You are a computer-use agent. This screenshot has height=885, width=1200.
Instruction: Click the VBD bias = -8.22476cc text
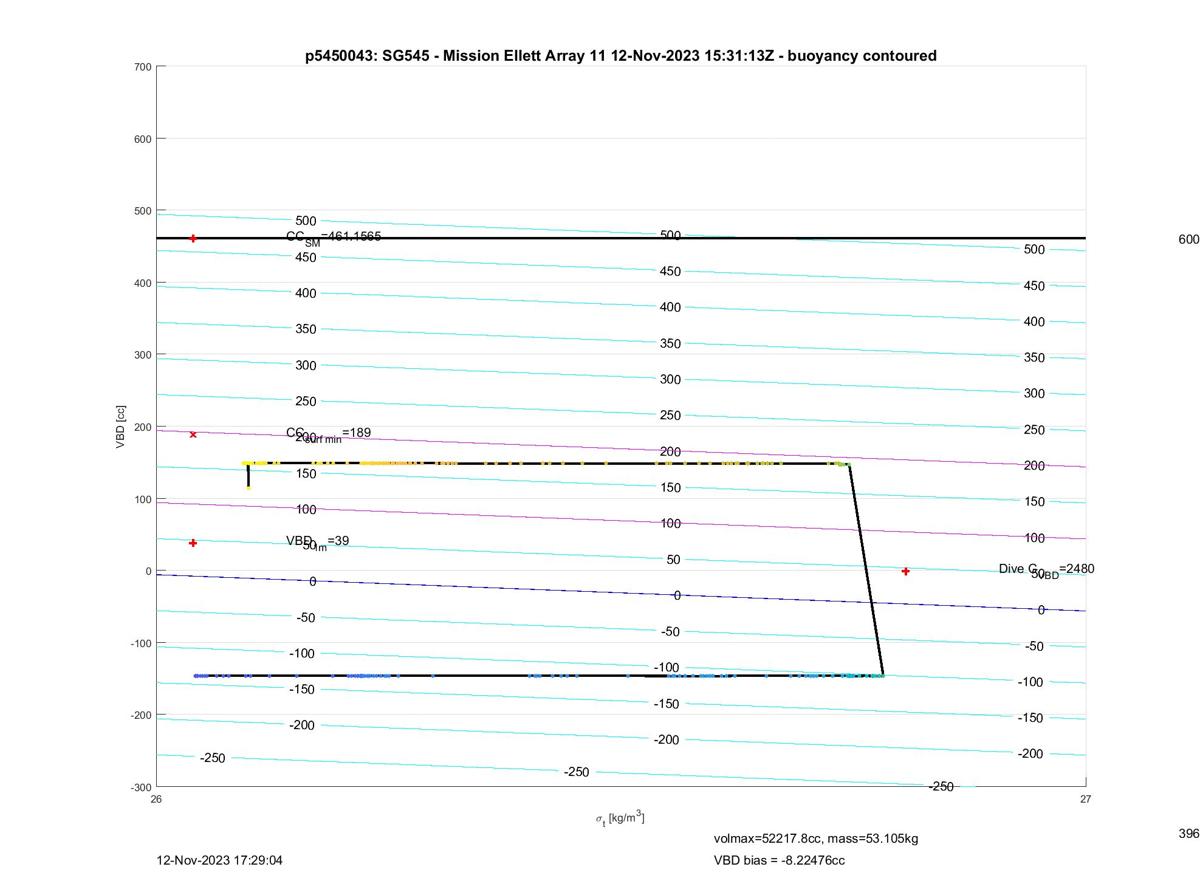coord(779,860)
